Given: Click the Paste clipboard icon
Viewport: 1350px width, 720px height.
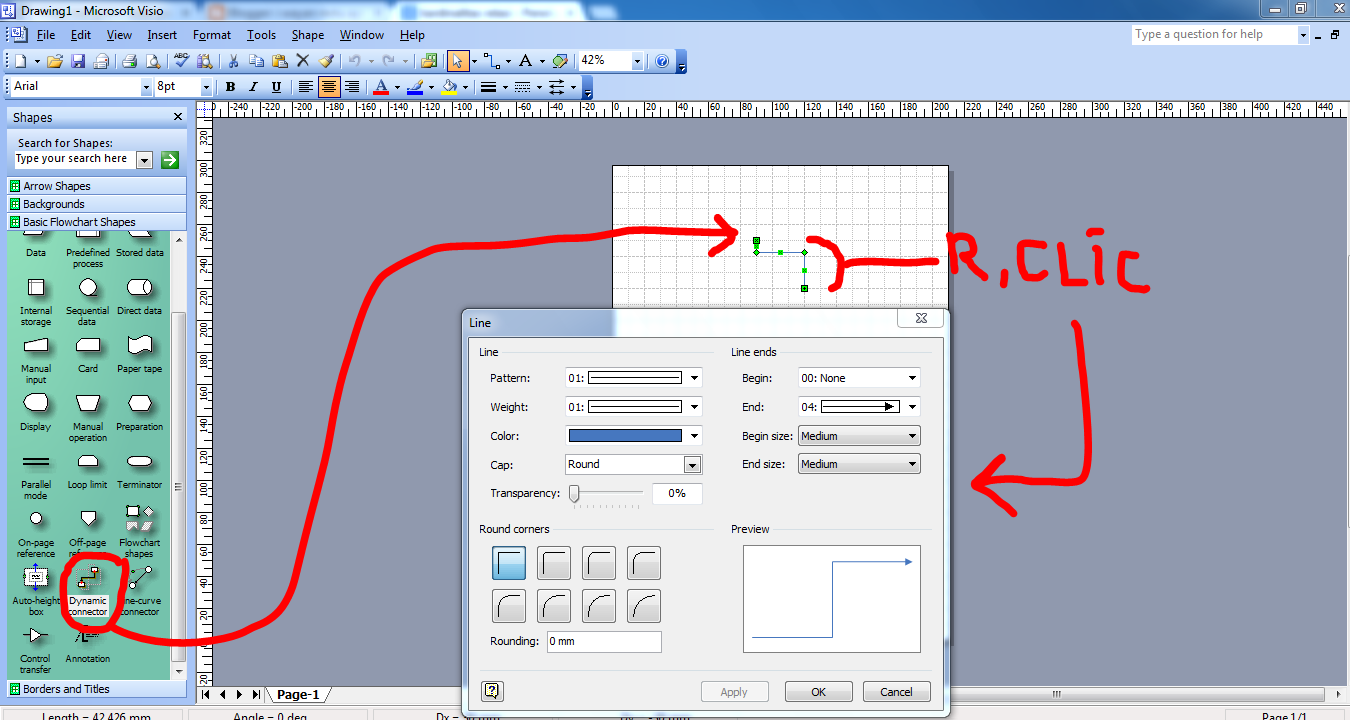Looking at the screenshot, I should (x=280, y=61).
